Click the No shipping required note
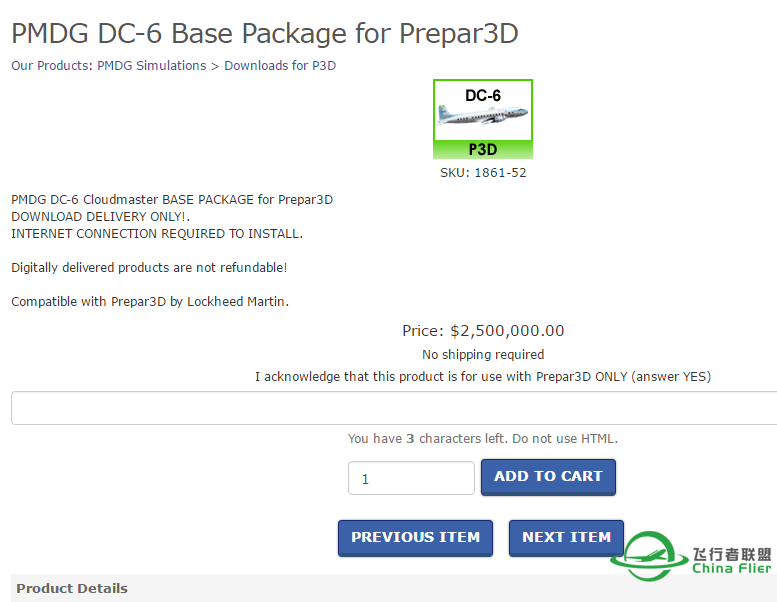 pyautogui.click(x=483, y=355)
